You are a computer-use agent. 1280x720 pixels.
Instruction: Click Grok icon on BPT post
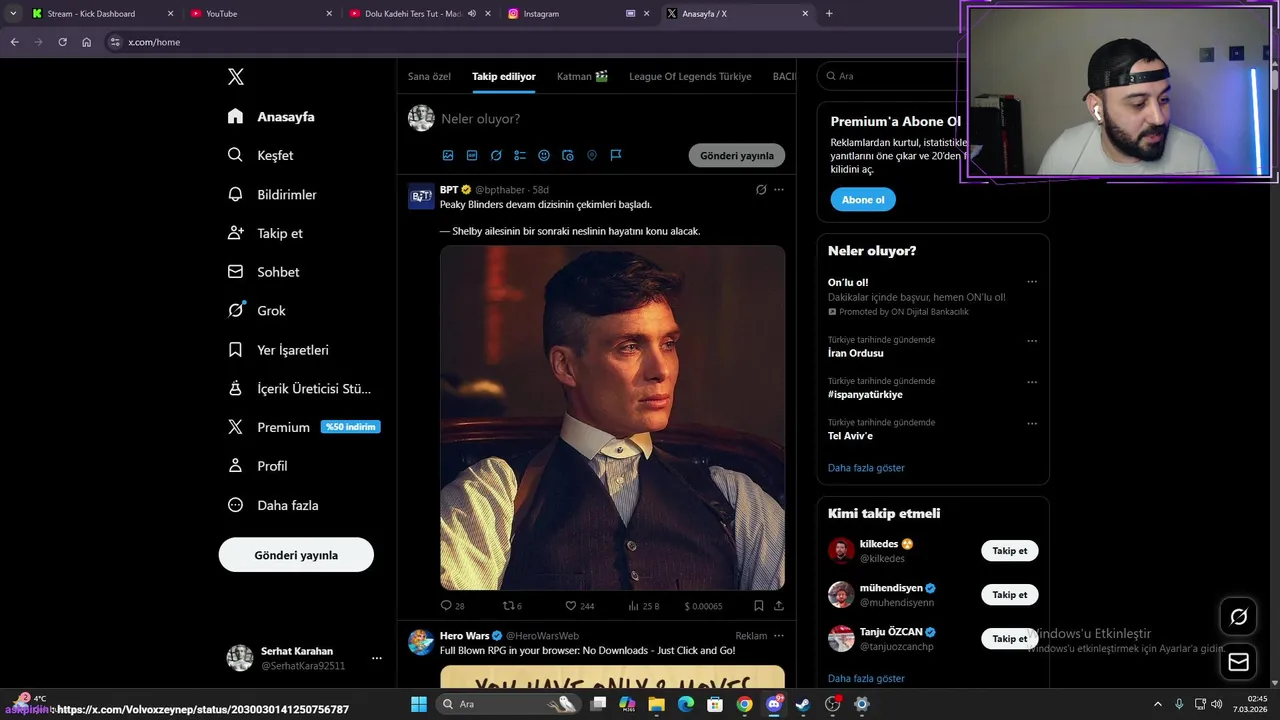(761, 189)
